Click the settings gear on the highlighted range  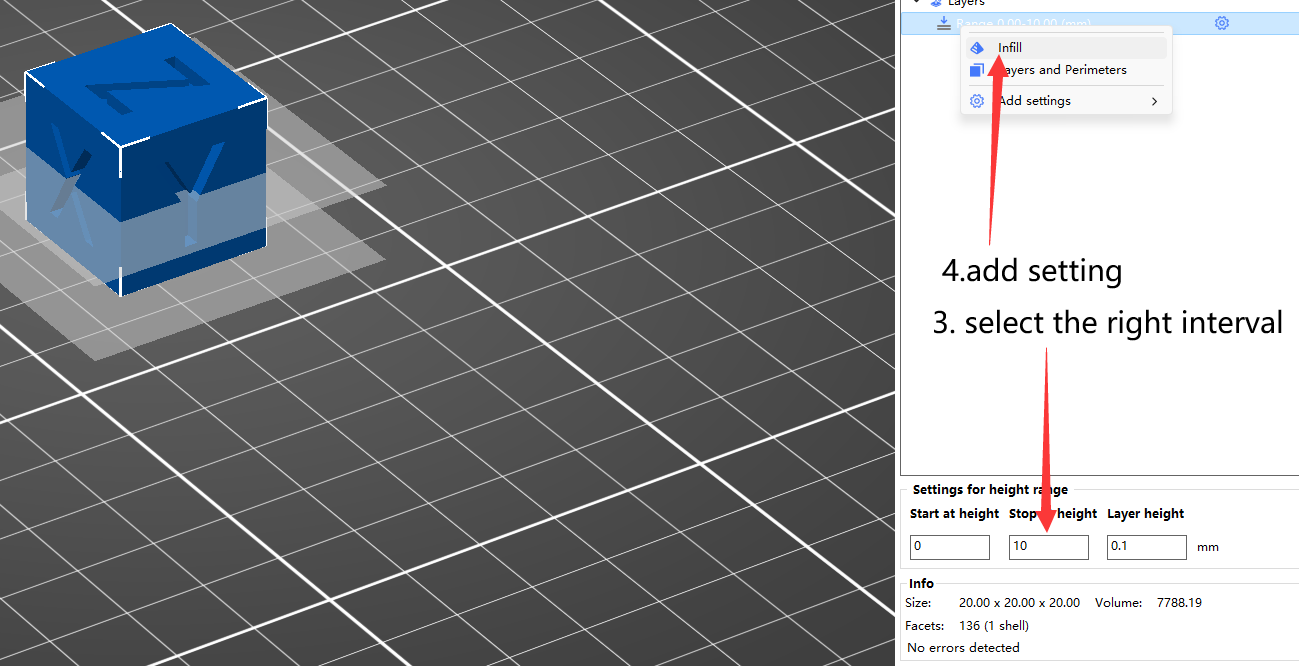[1221, 22]
